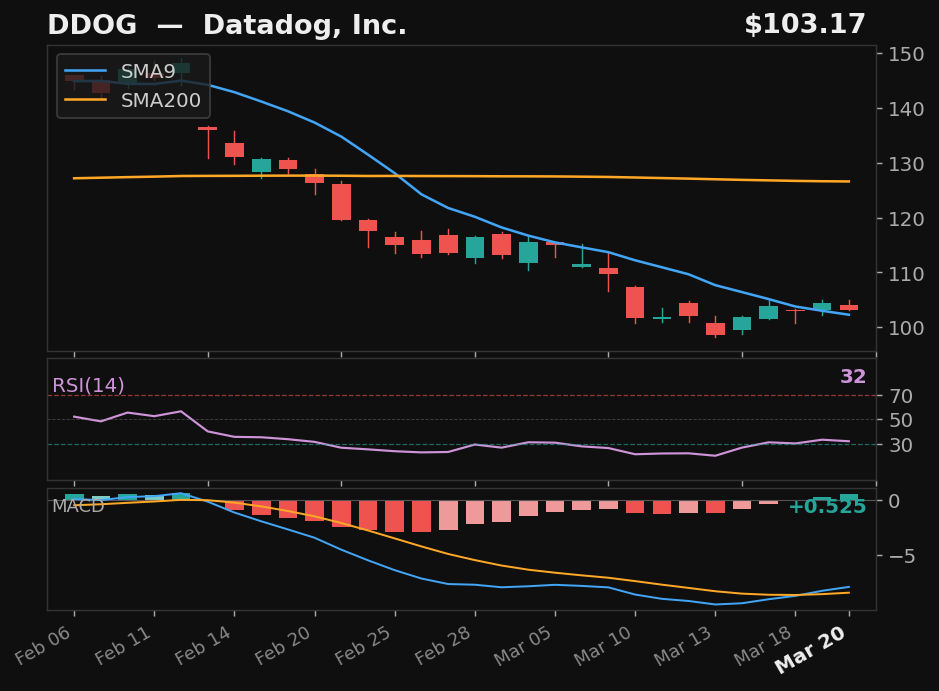Viewport: 939px width, 691px height.
Task: Click the 120 price axis label
Action: pos(906,219)
